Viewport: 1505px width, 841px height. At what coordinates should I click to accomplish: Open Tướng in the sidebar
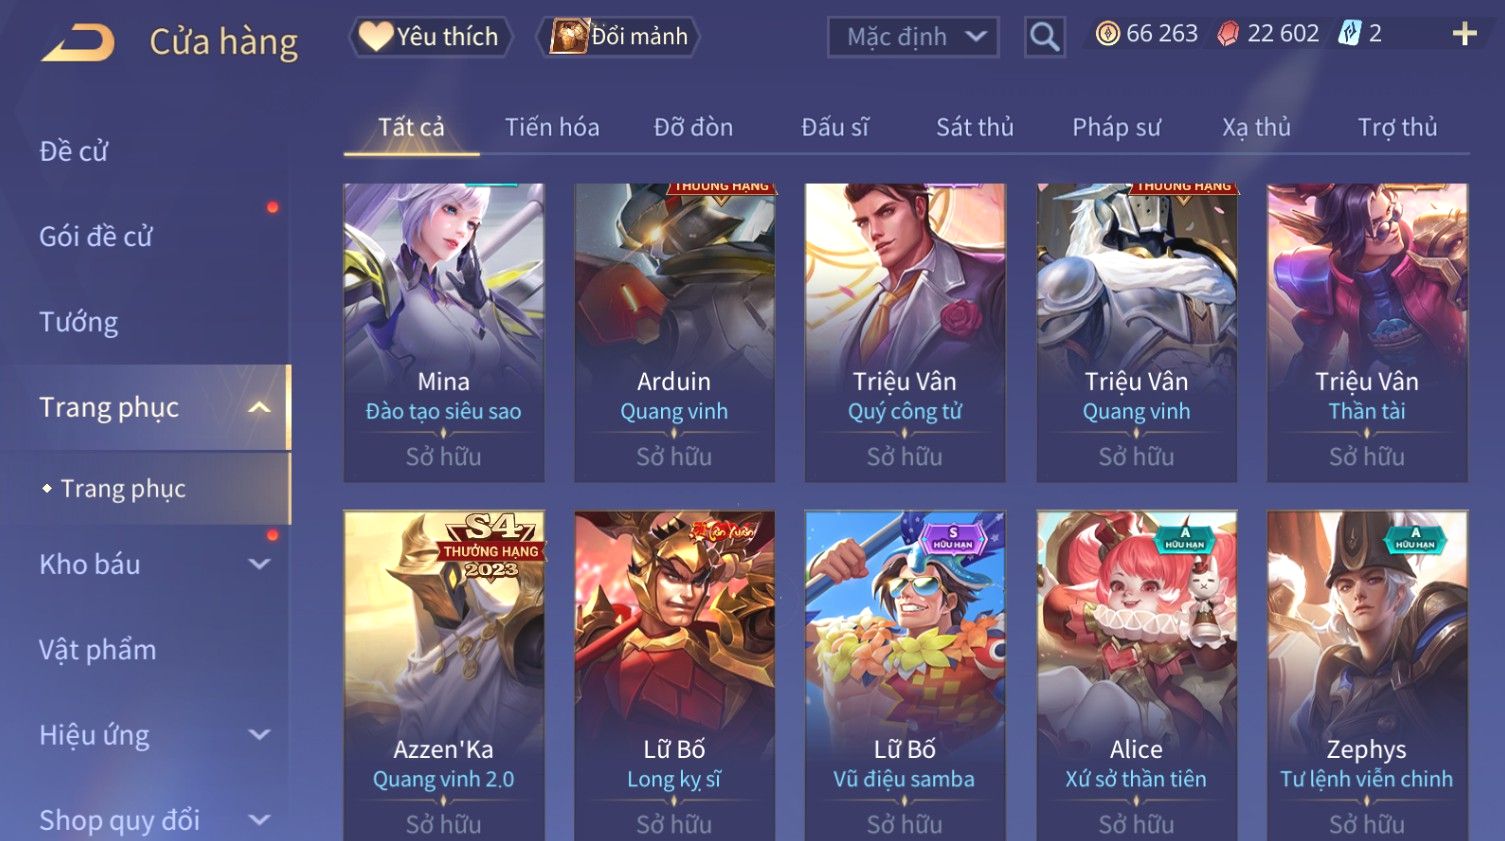(79, 322)
